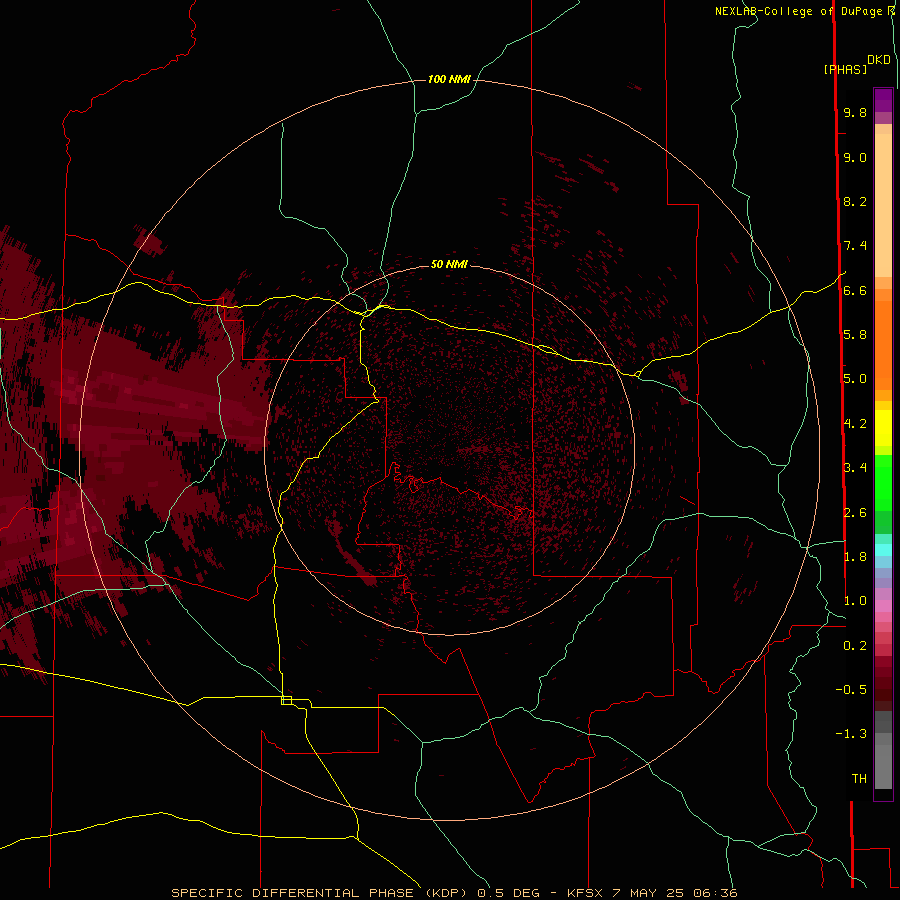Click the legend value "2.6"
This screenshot has width=900, height=900.
pyautogui.click(x=855, y=513)
